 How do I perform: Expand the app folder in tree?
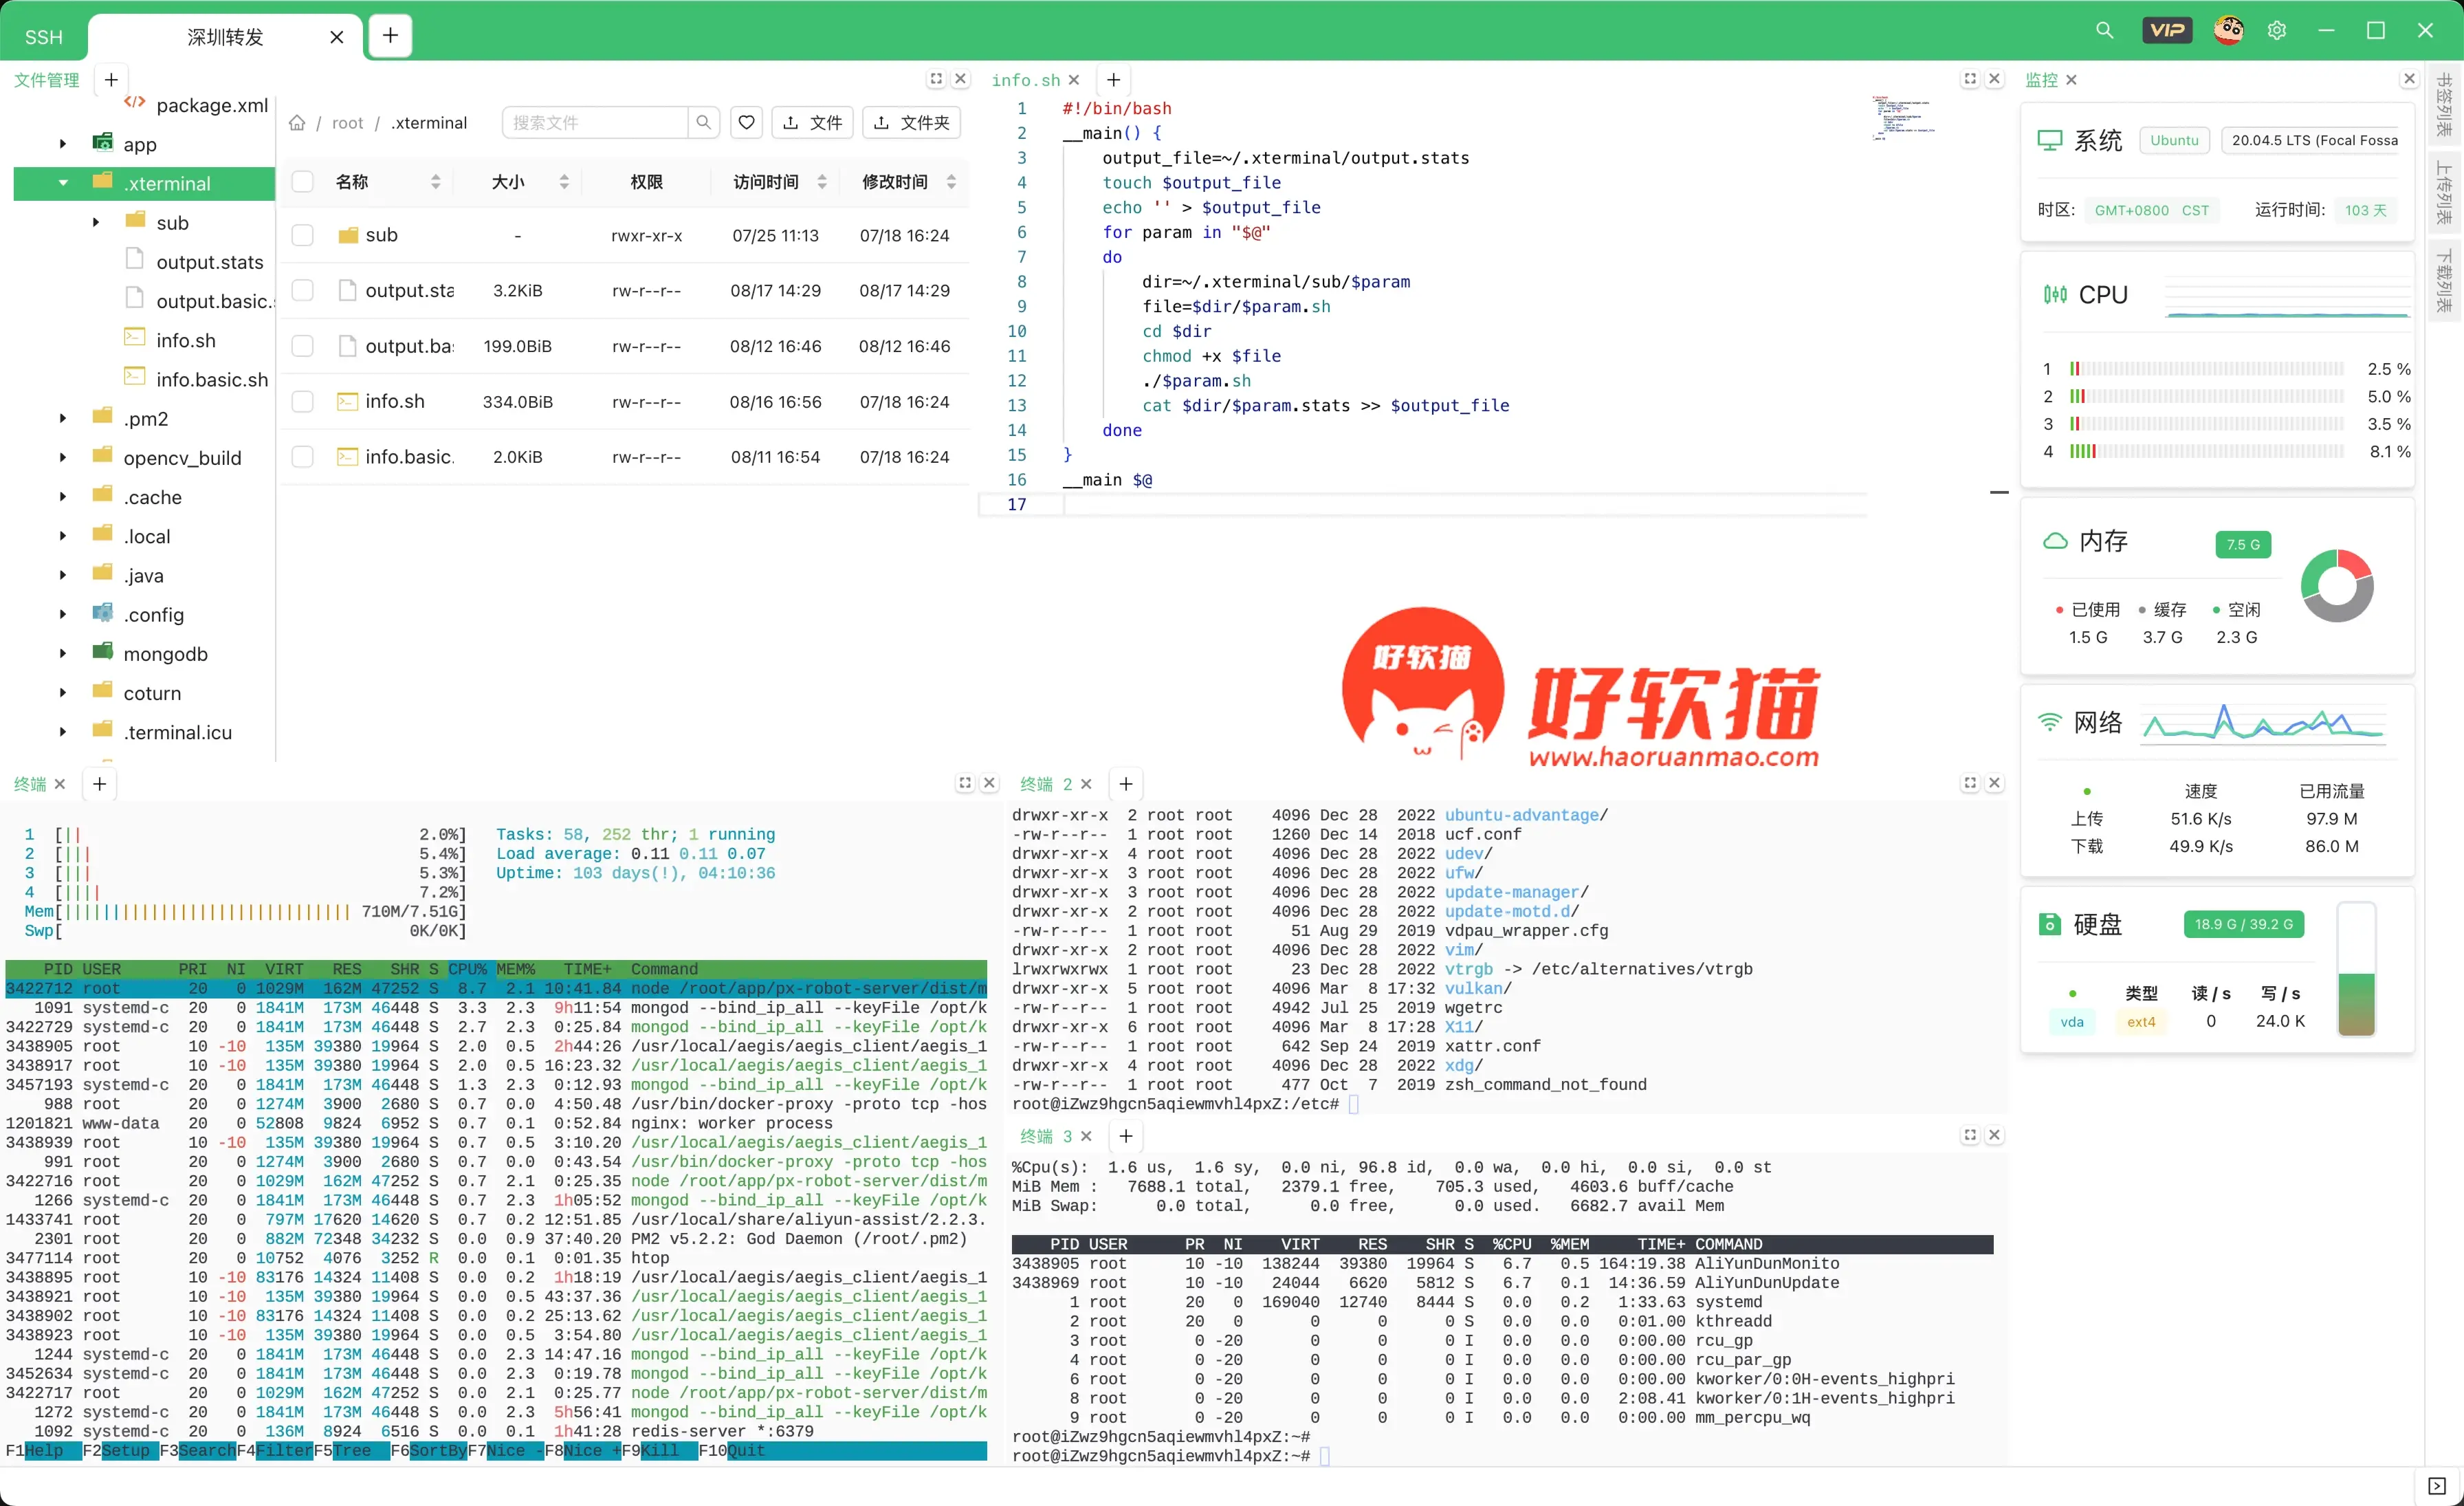pos(62,144)
